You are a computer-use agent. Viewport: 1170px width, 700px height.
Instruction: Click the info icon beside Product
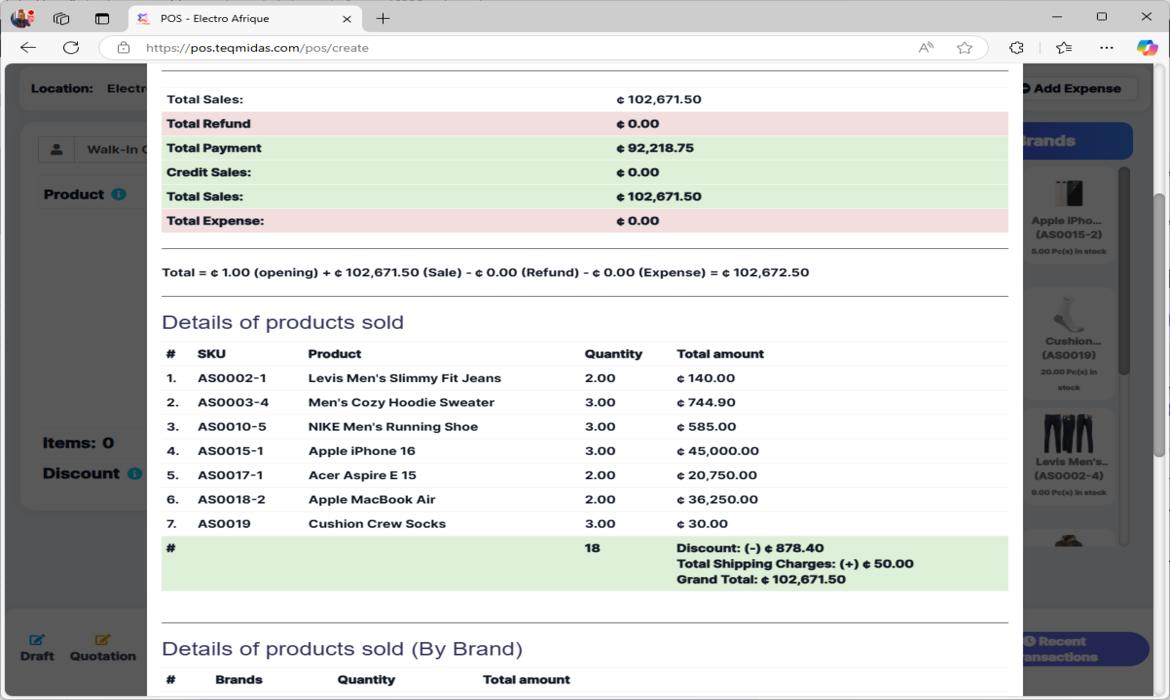[119, 194]
